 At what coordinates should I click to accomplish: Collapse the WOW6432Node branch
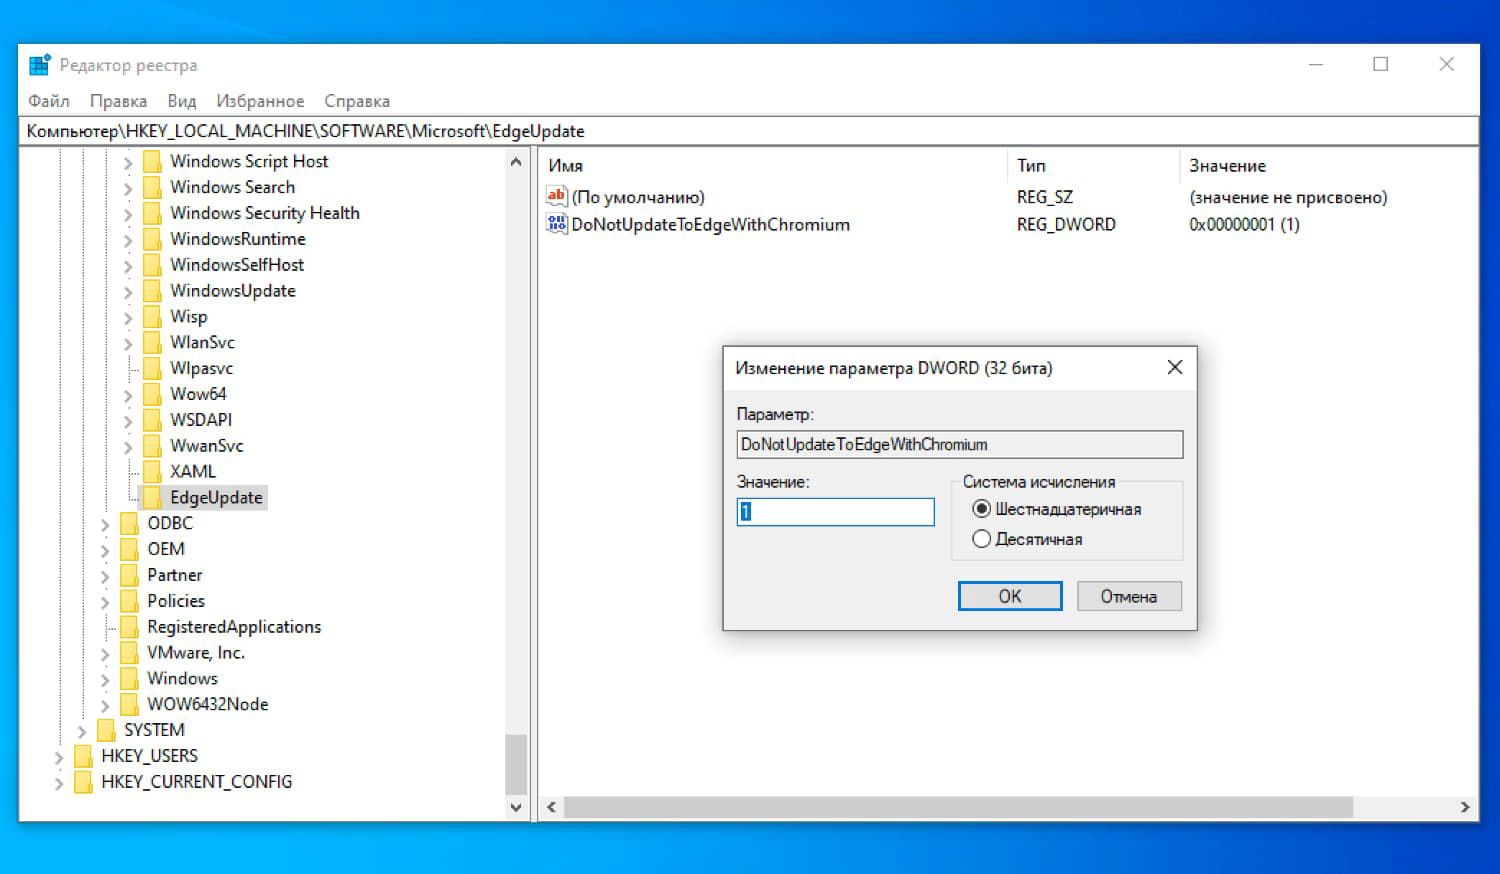[106, 704]
